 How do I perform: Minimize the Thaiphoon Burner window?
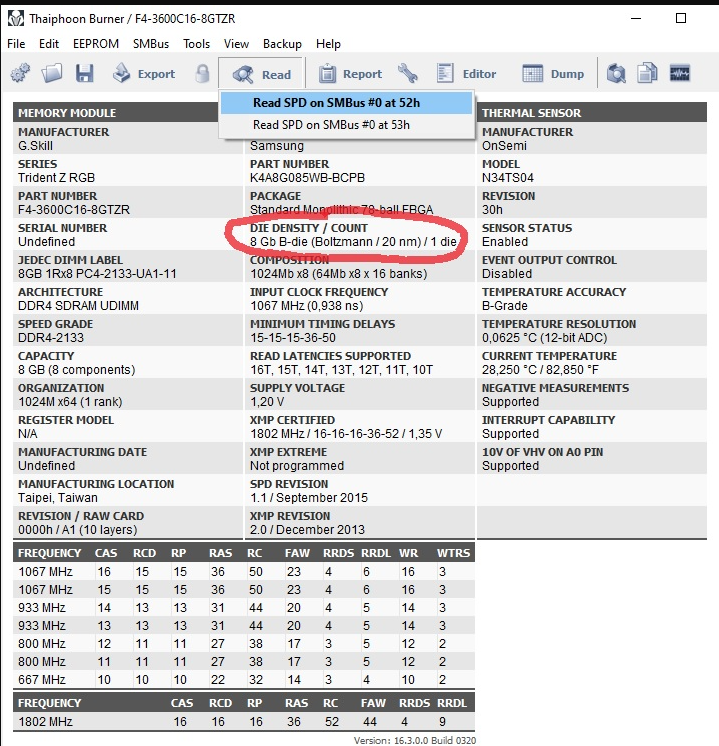point(636,18)
